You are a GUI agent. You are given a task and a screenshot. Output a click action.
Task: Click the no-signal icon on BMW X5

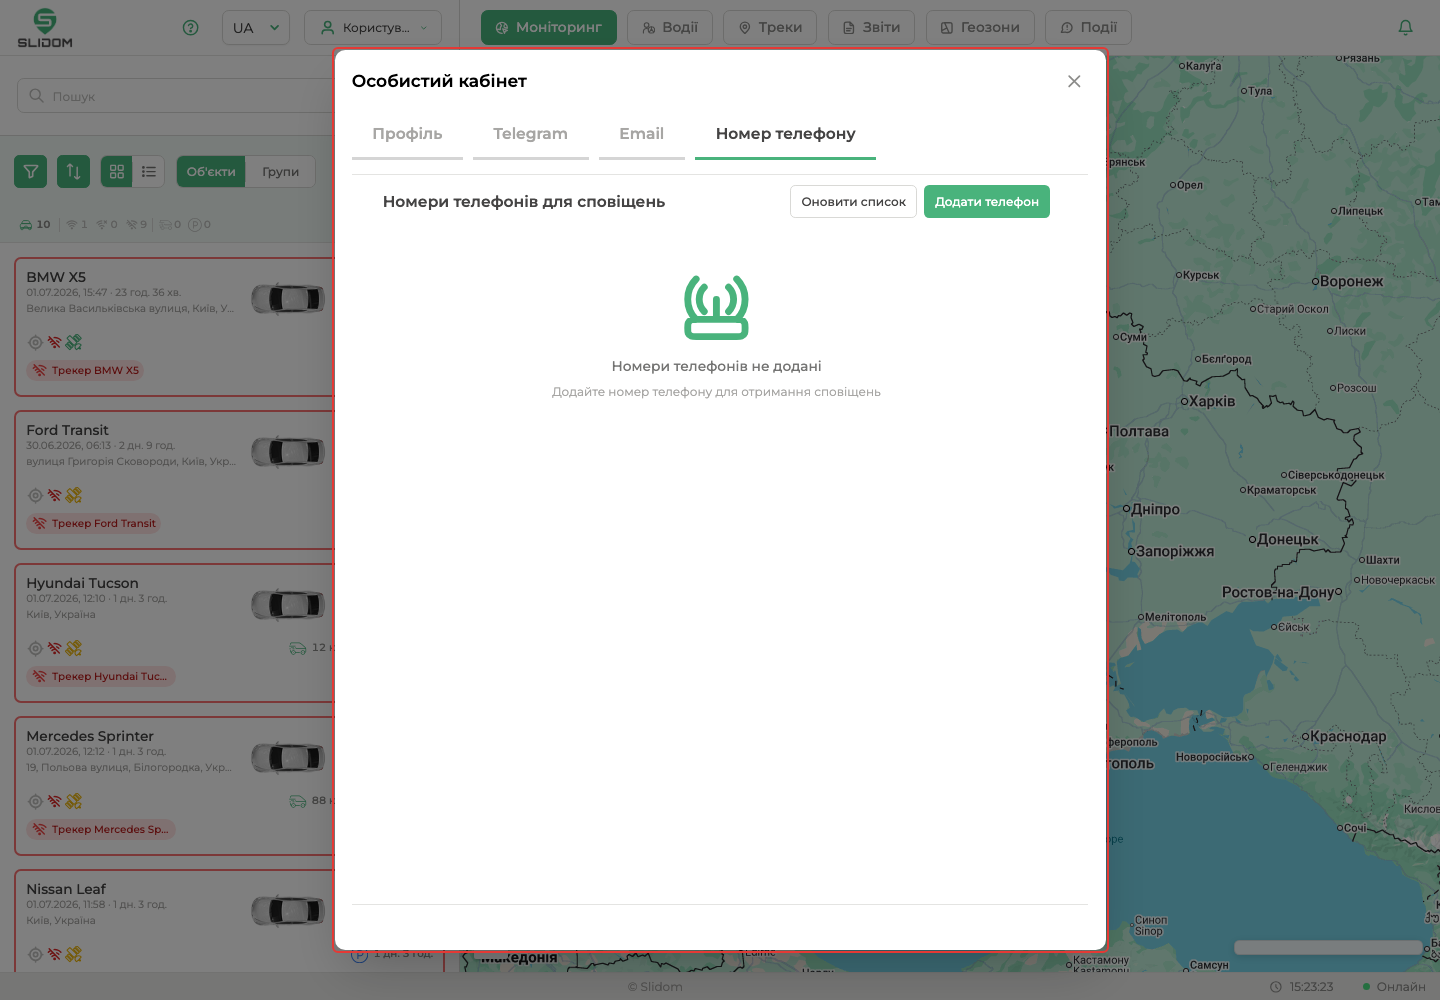55,342
